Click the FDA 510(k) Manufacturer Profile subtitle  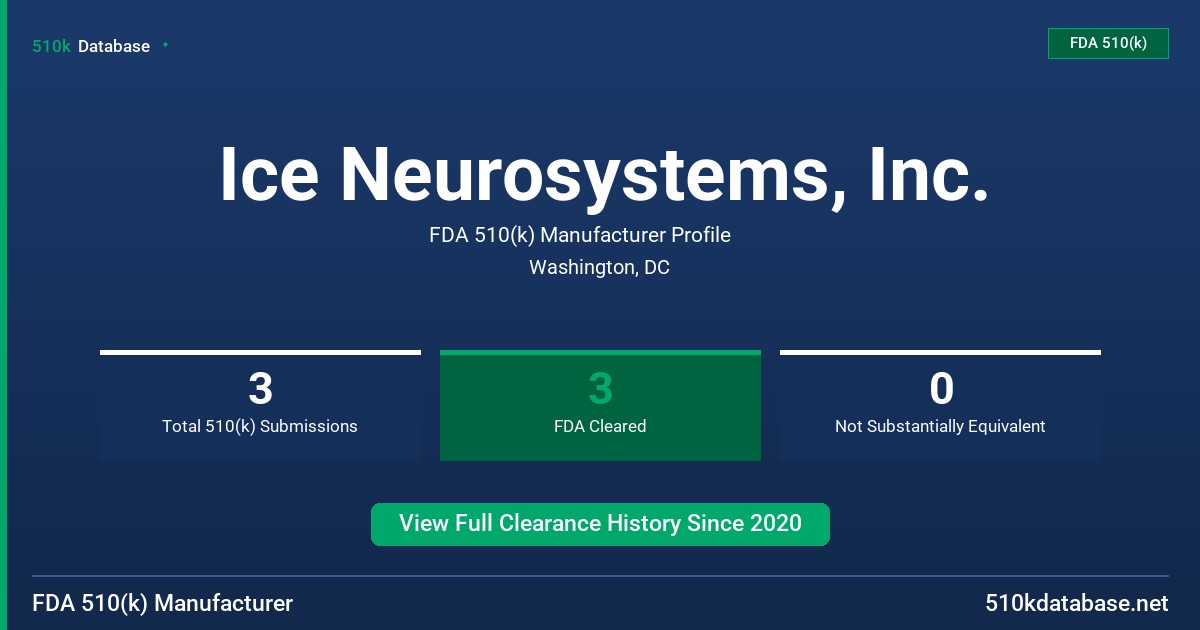pyautogui.click(x=580, y=235)
